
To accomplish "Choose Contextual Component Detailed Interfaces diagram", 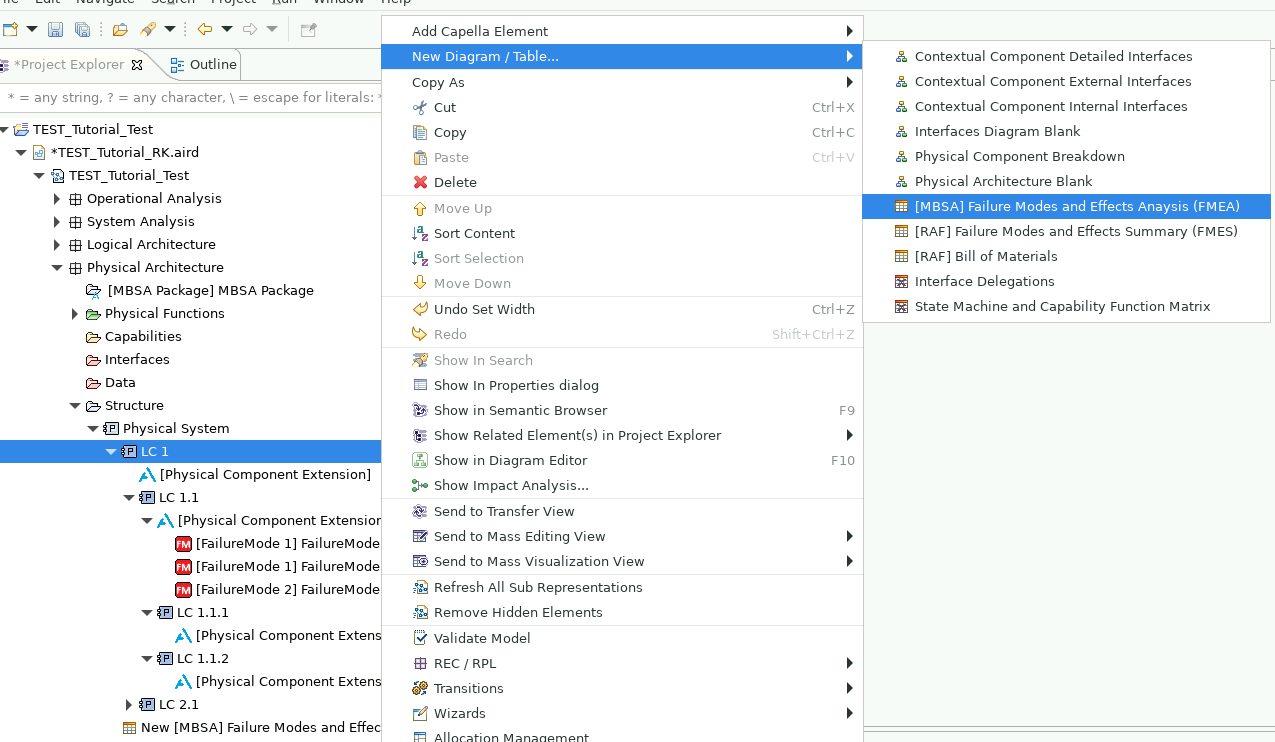I will (1066, 57).
